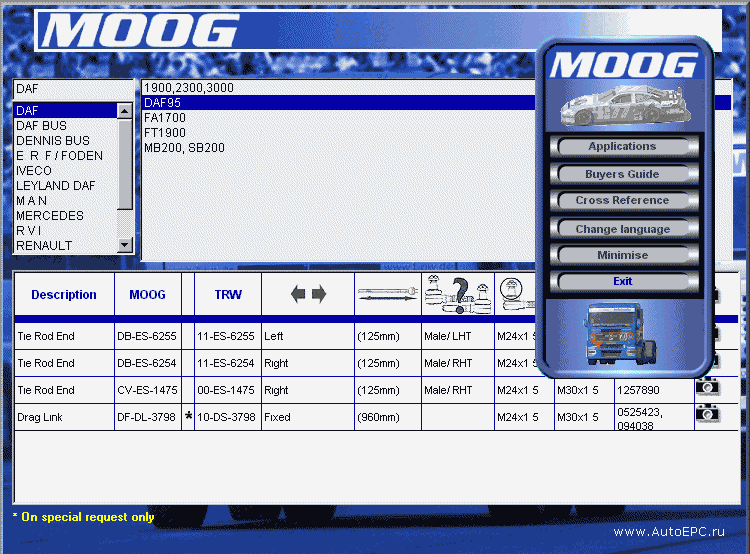Select MERCEDES manufacturer
The height and width of the screenshot is (554, 750).
pyautogui.click(x=66, y=216)
